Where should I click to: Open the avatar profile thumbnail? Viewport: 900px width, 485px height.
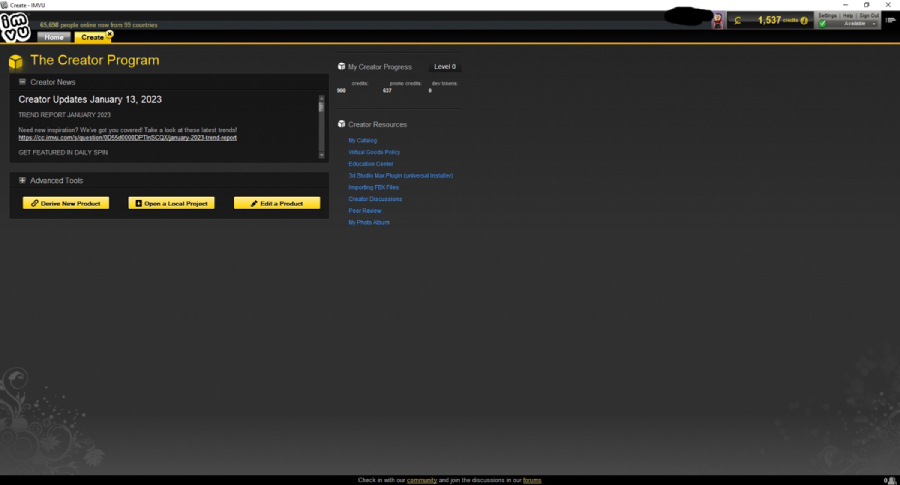click(x=717, y=21)
